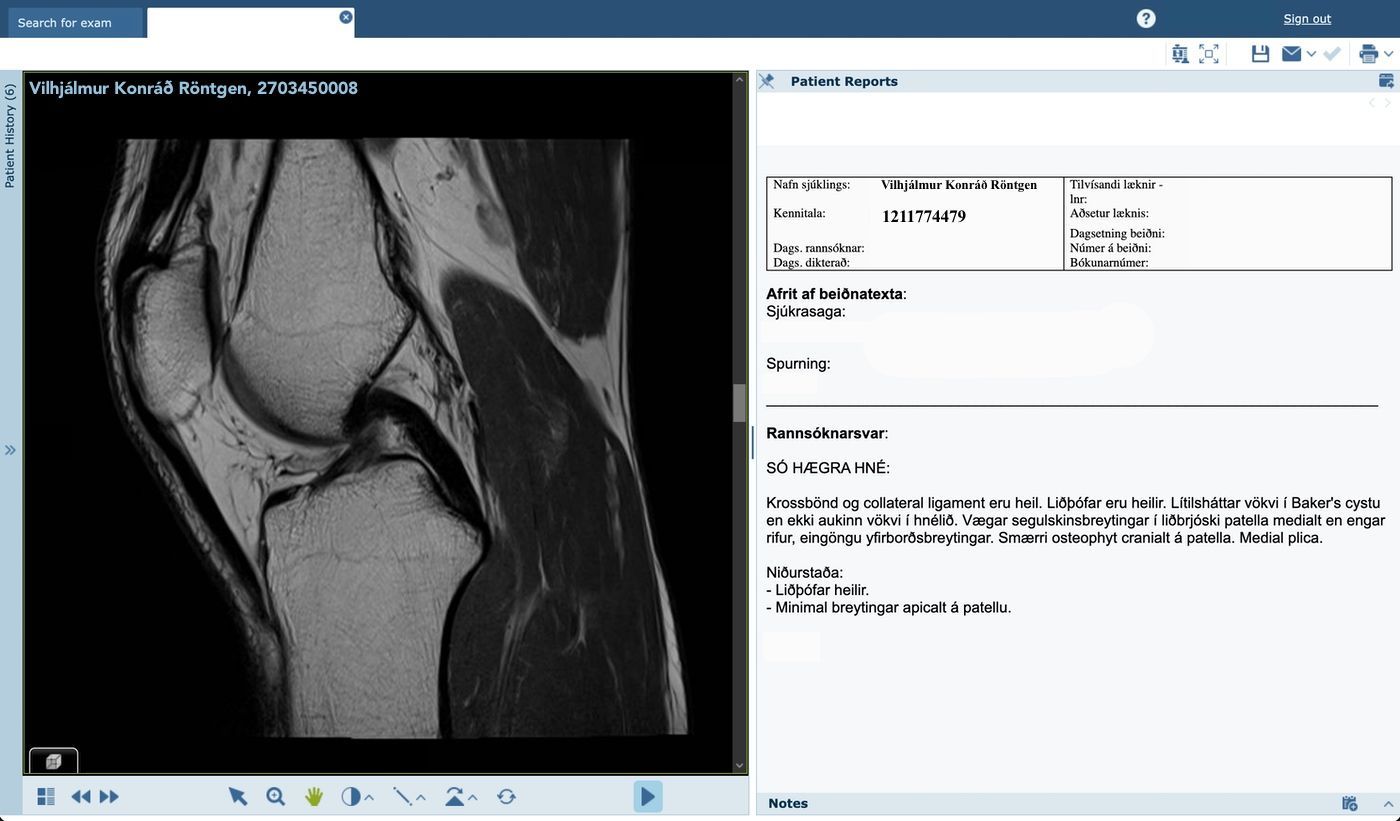1400x821 pixels.
Task: Click the image viewer vertical scrollbar thumb
Action: click(x=740, y=403)
